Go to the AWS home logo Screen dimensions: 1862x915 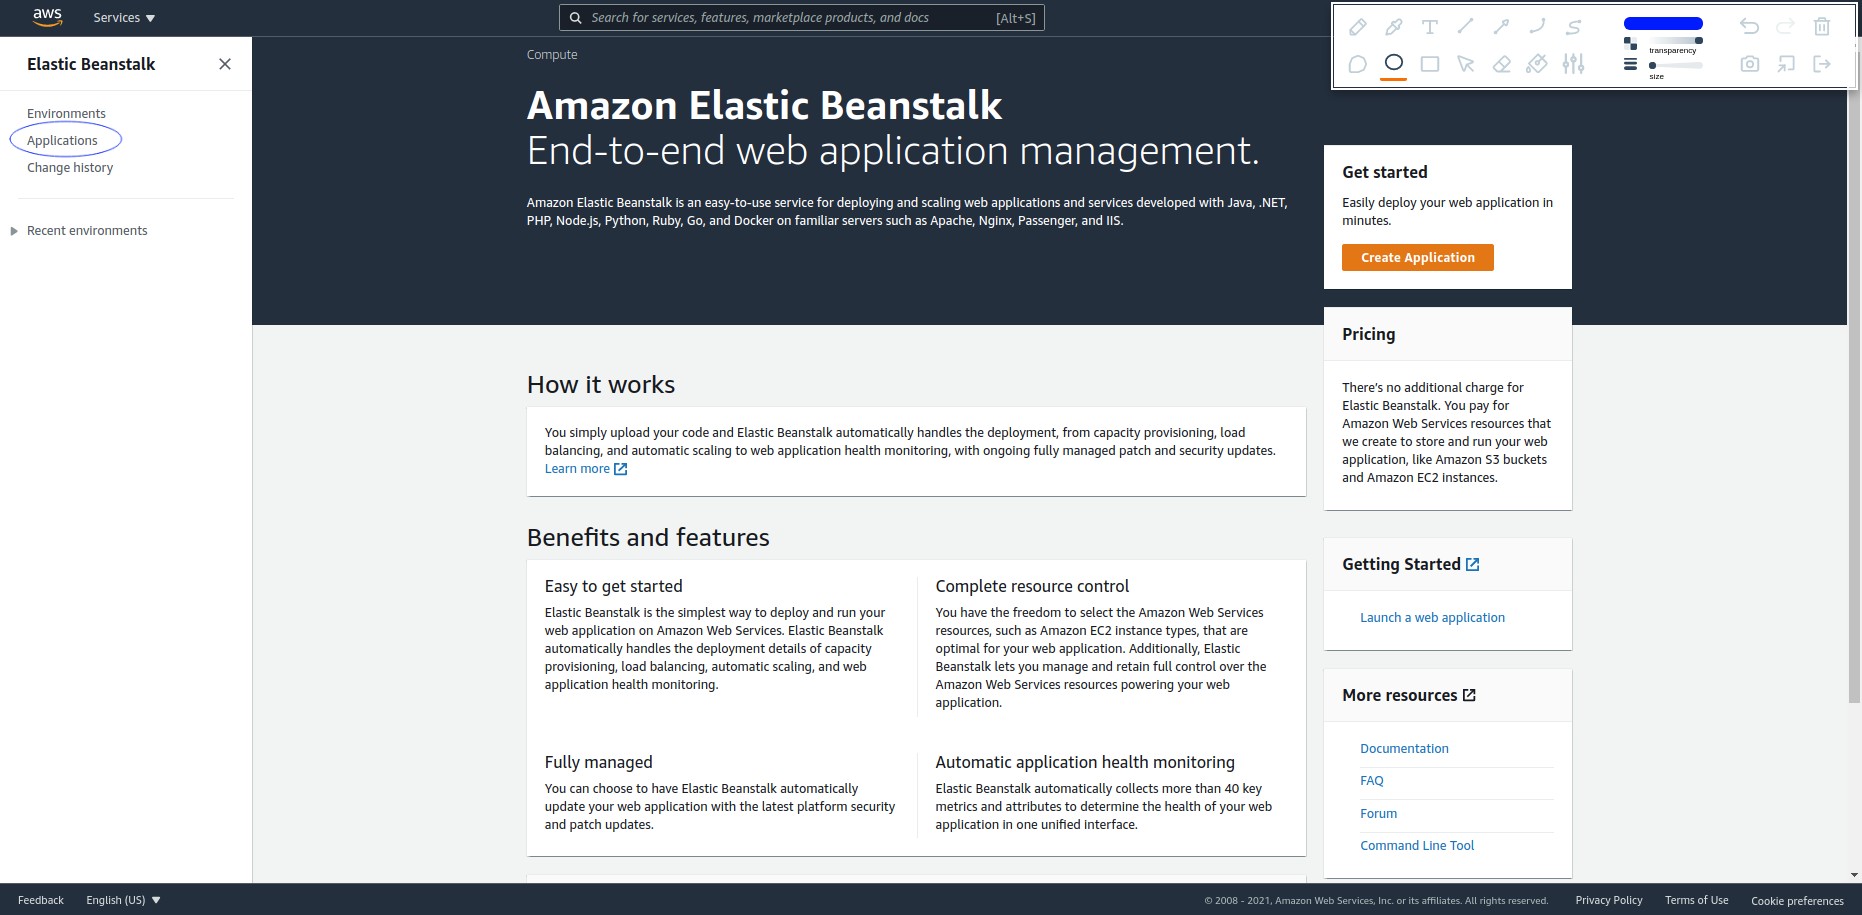47,17
